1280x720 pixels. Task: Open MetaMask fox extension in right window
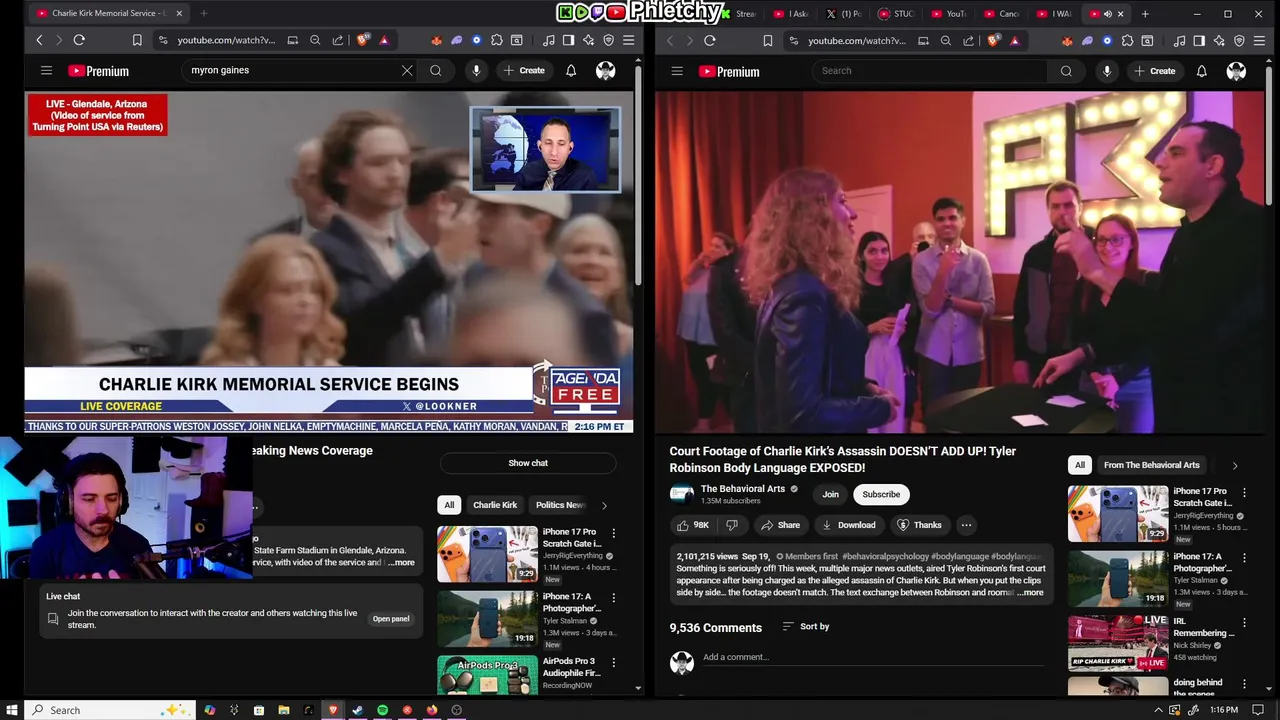point(1067,40)
